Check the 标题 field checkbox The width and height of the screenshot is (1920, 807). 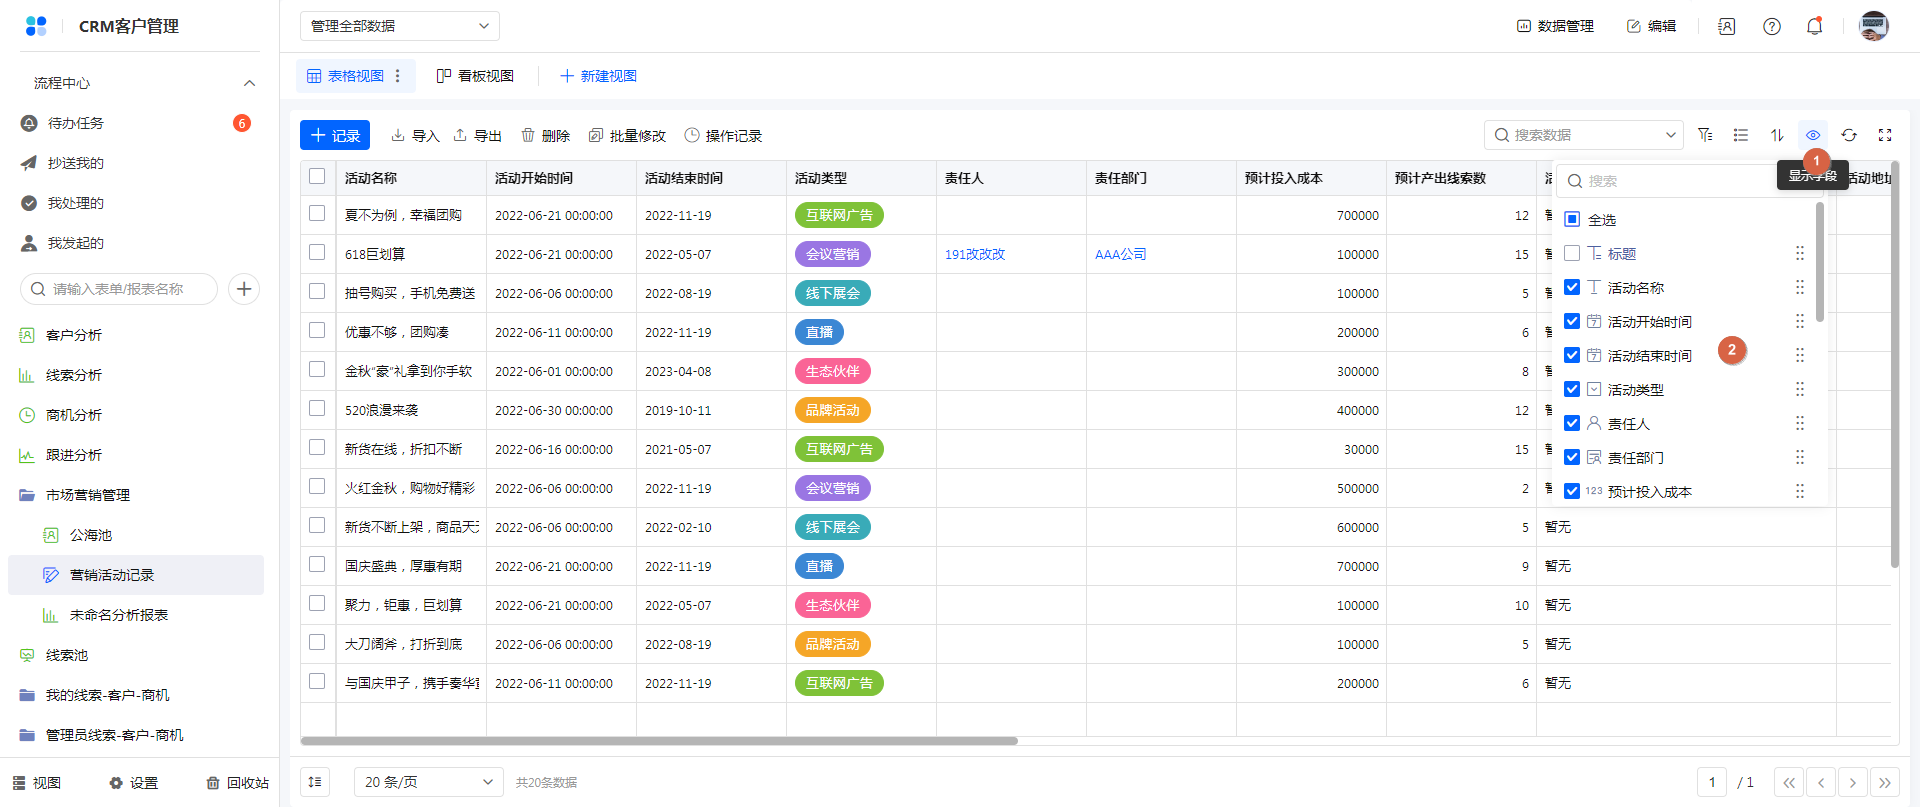coord(1572,253)
